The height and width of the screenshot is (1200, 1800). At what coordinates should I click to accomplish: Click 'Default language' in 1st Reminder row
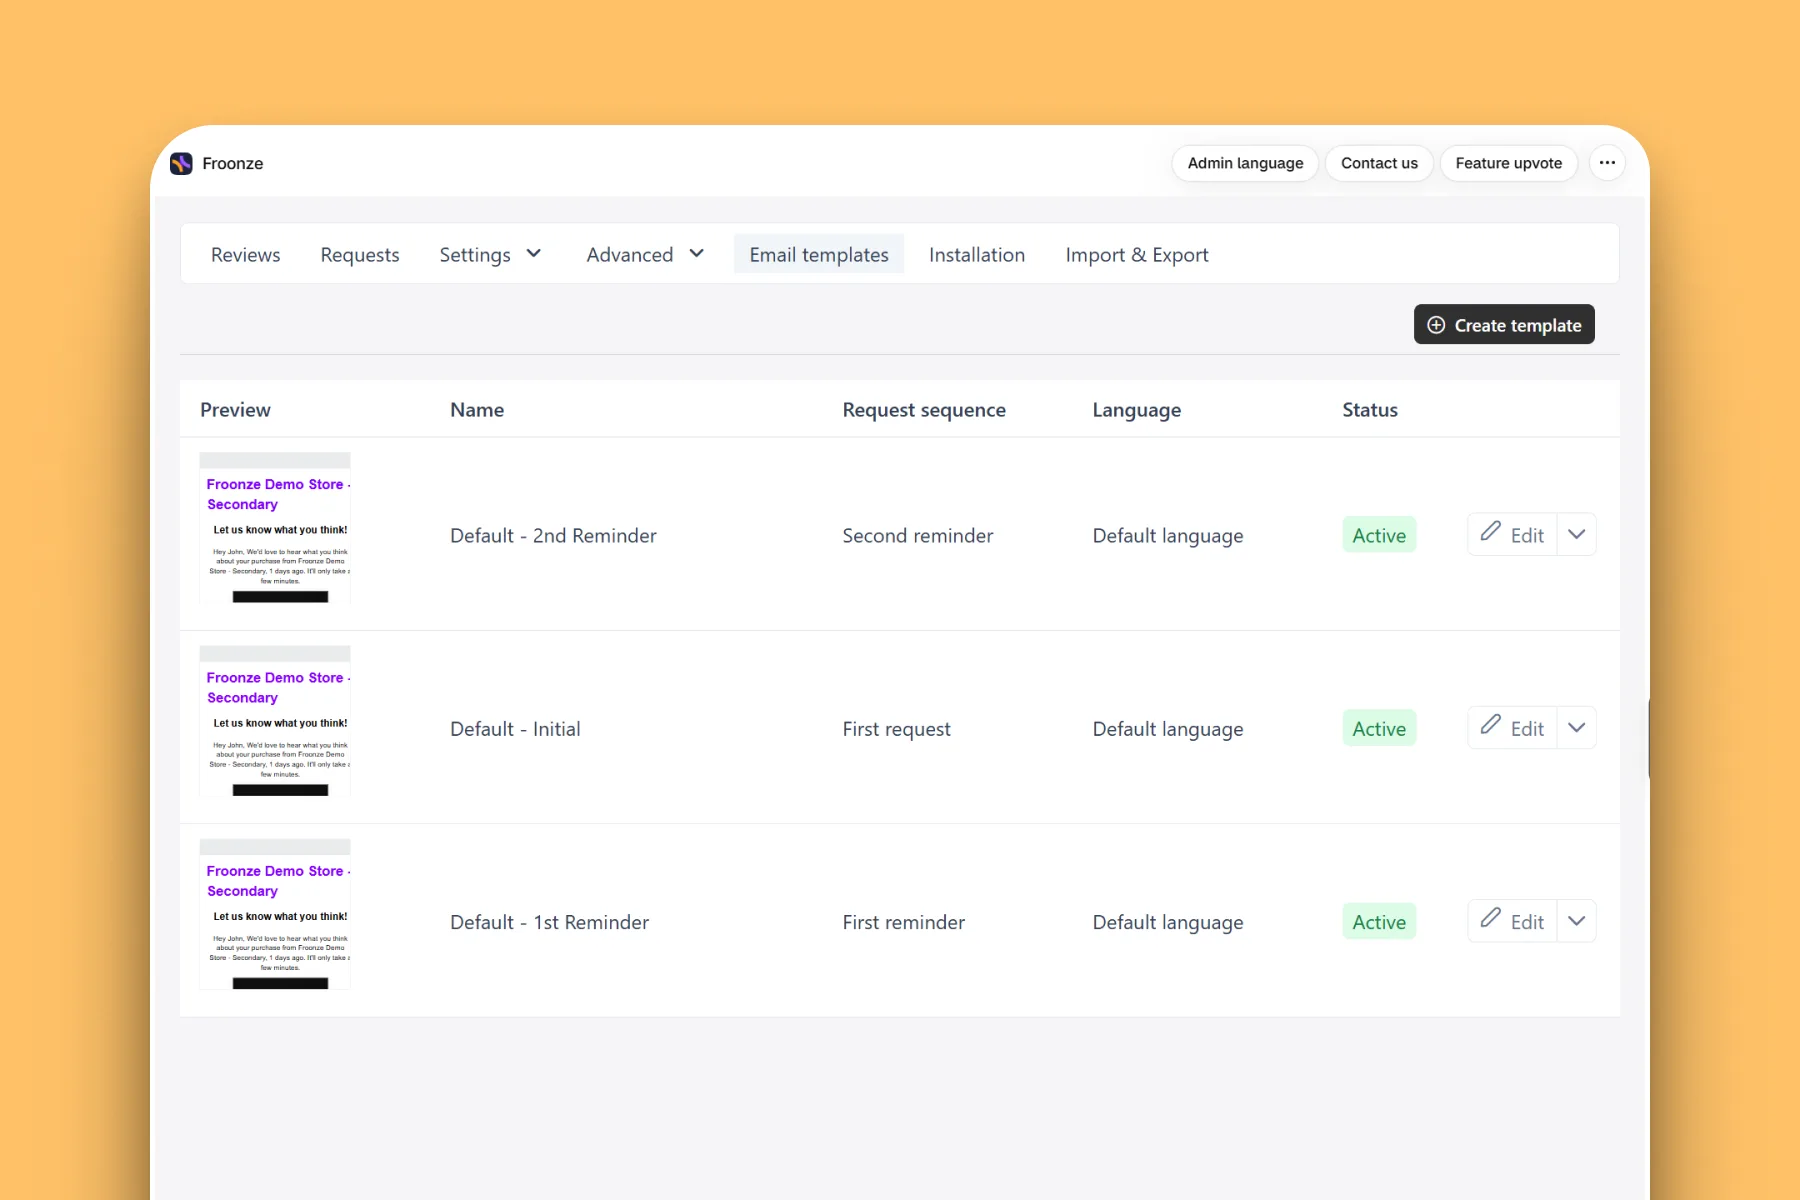(x=1168, y=922)
